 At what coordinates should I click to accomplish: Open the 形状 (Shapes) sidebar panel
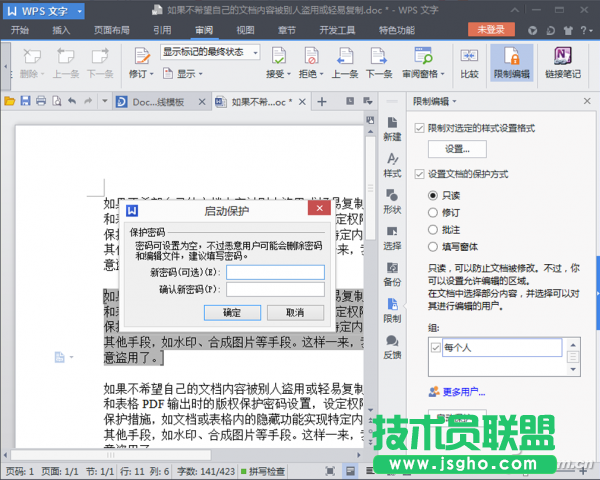[x=392, y=201]
